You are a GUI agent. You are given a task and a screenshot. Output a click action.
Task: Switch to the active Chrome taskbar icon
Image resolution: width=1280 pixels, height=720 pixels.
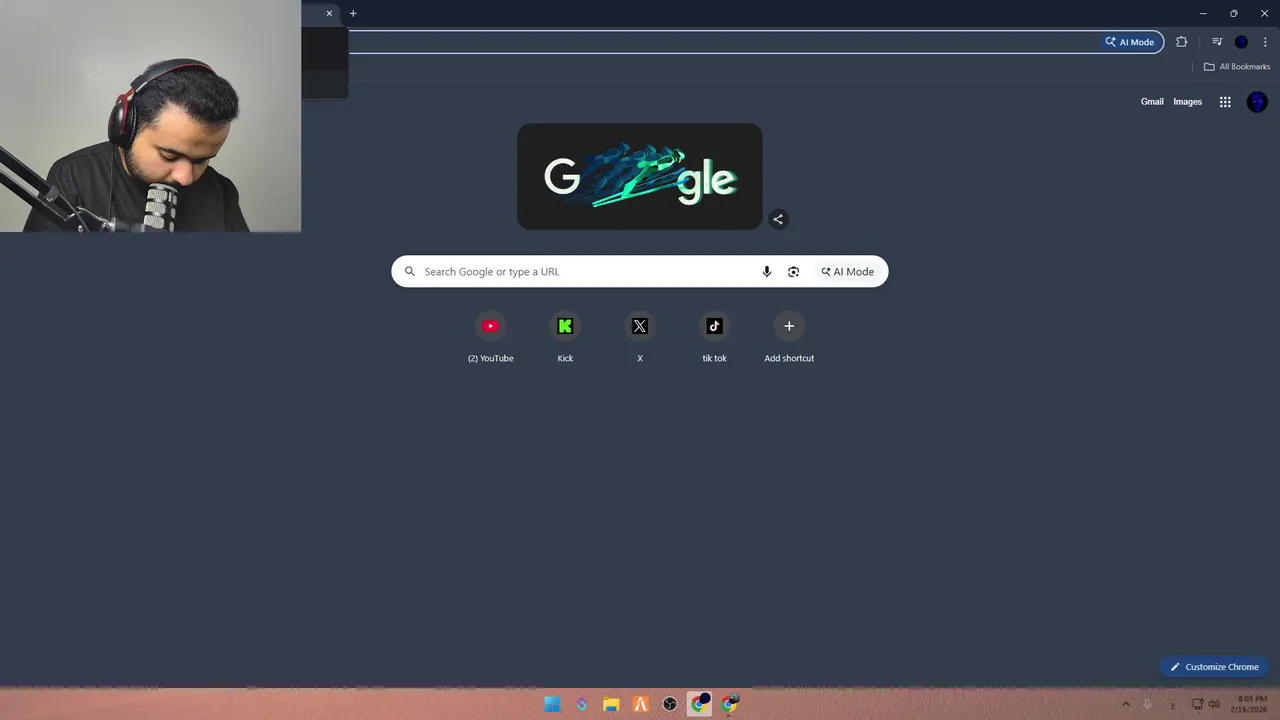click(x=700, y=704)
